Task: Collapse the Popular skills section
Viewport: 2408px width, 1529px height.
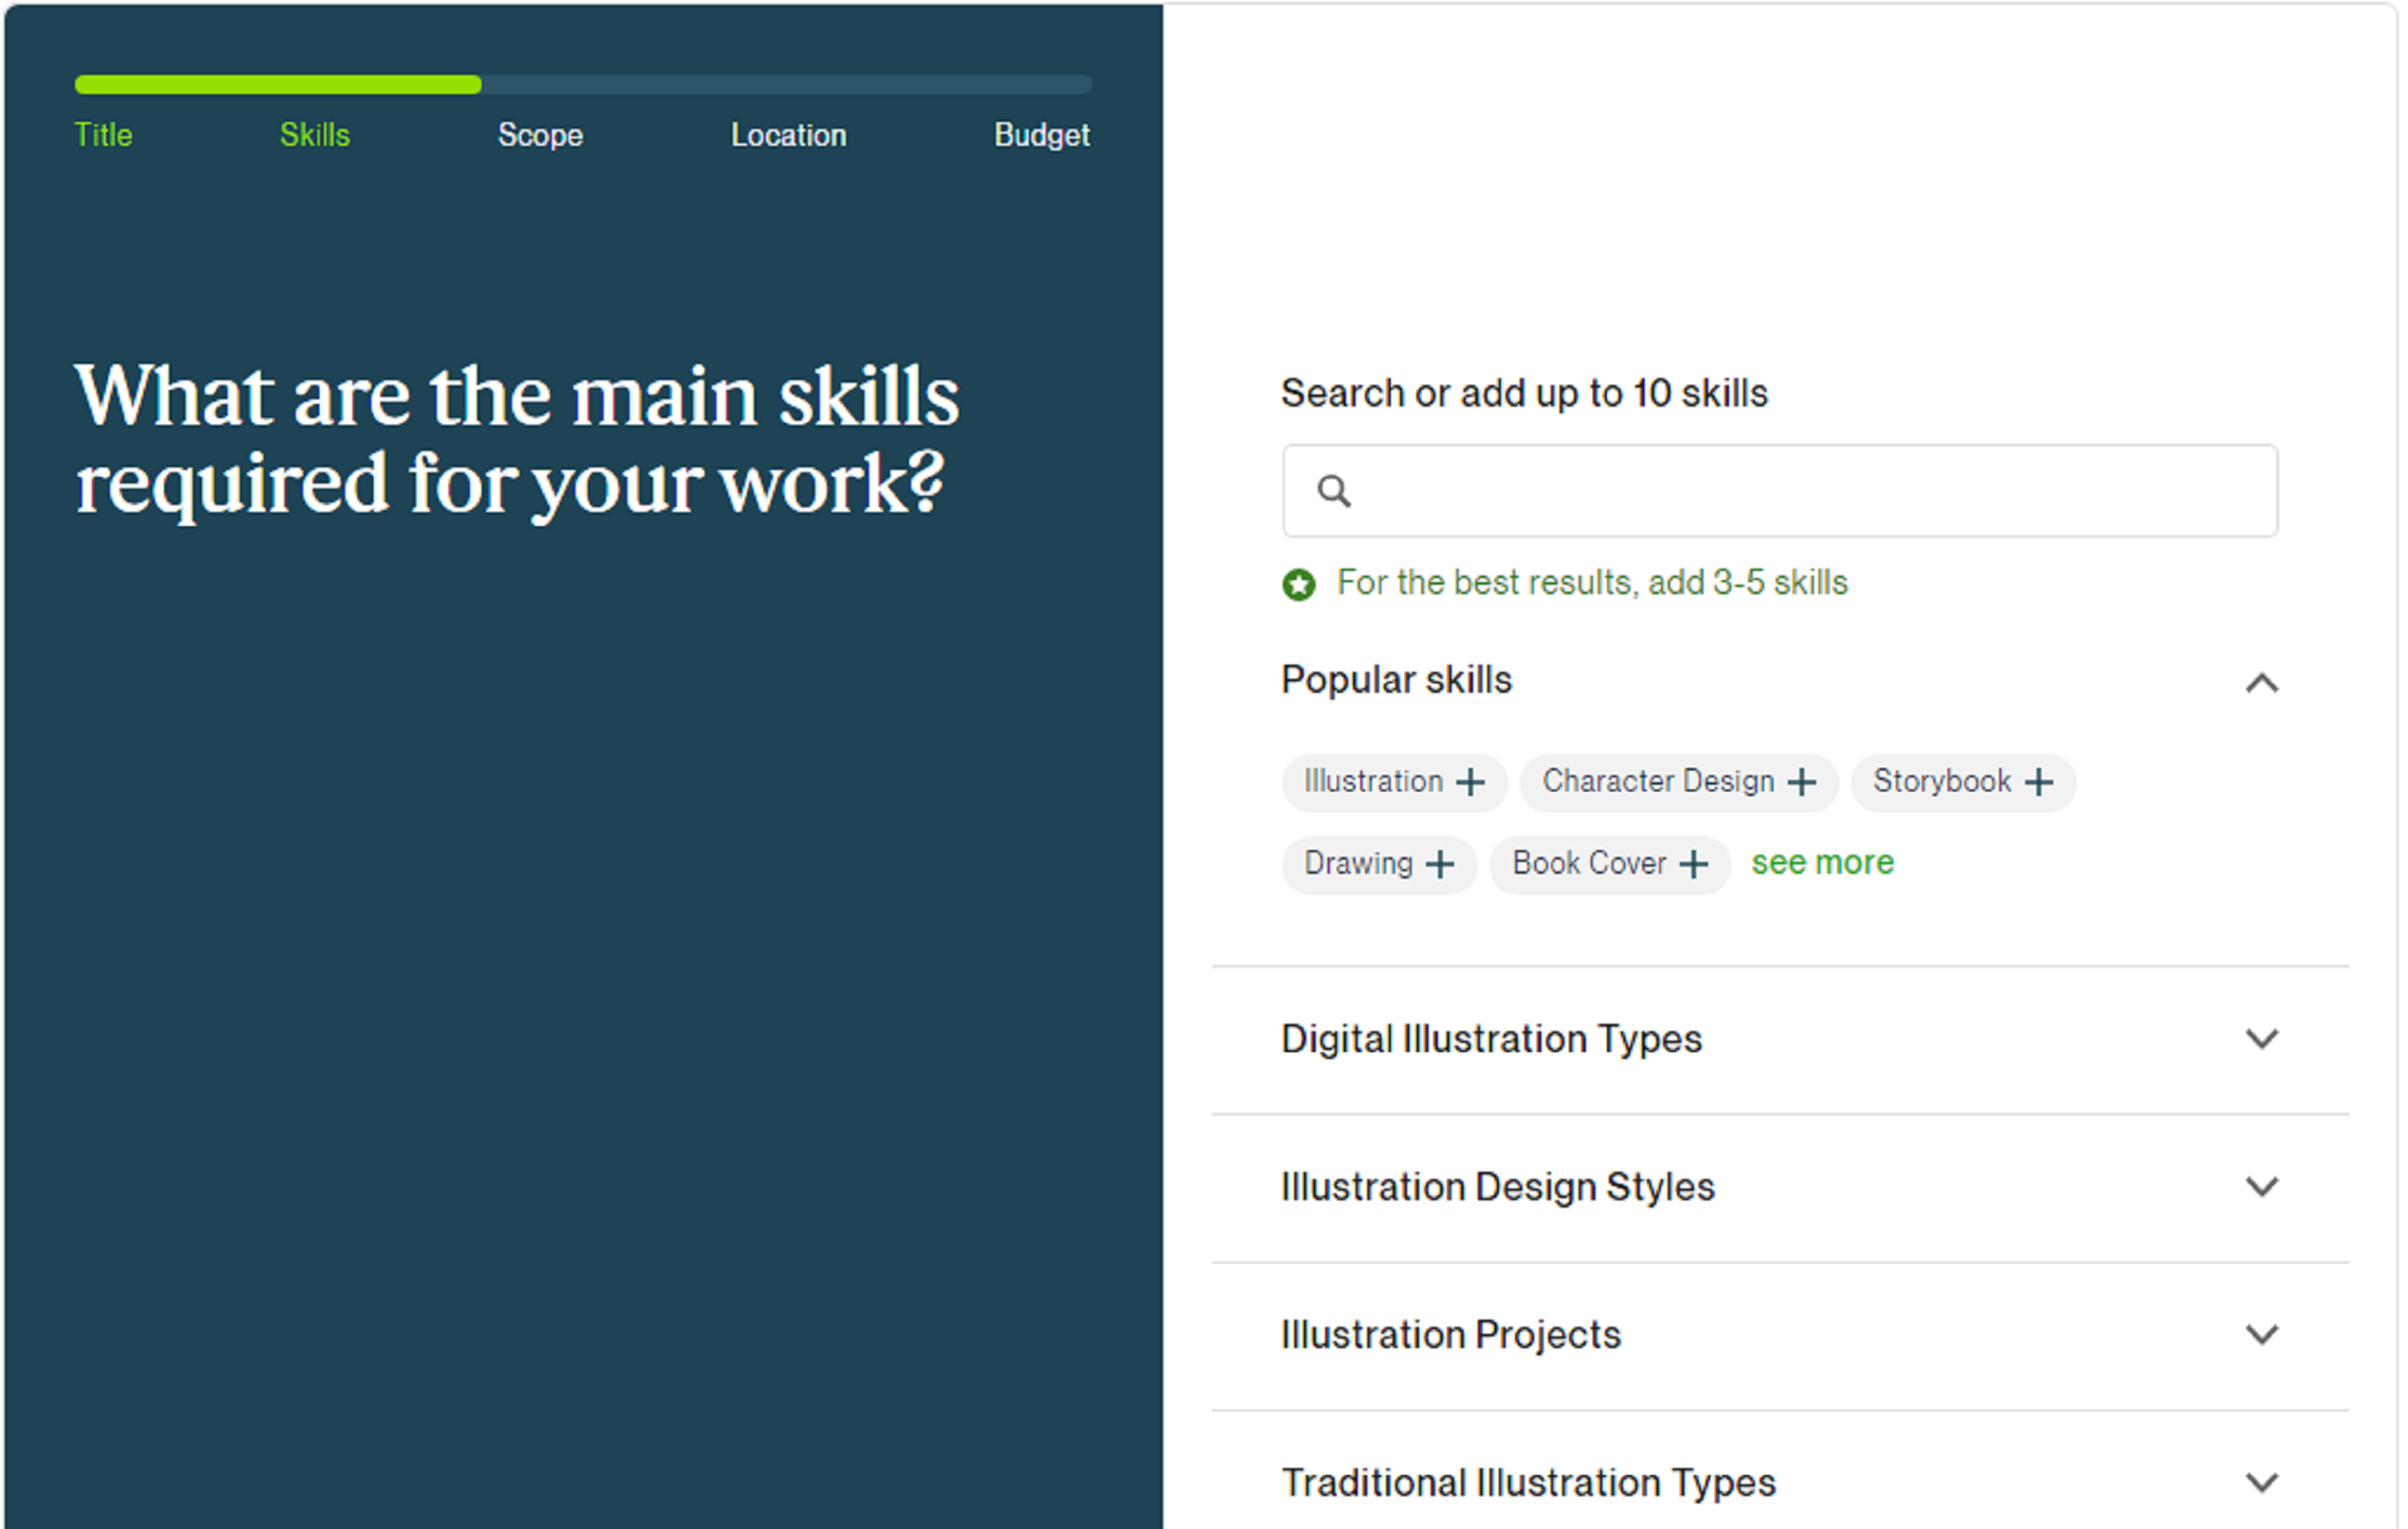Action: [x=2261, y=683]
